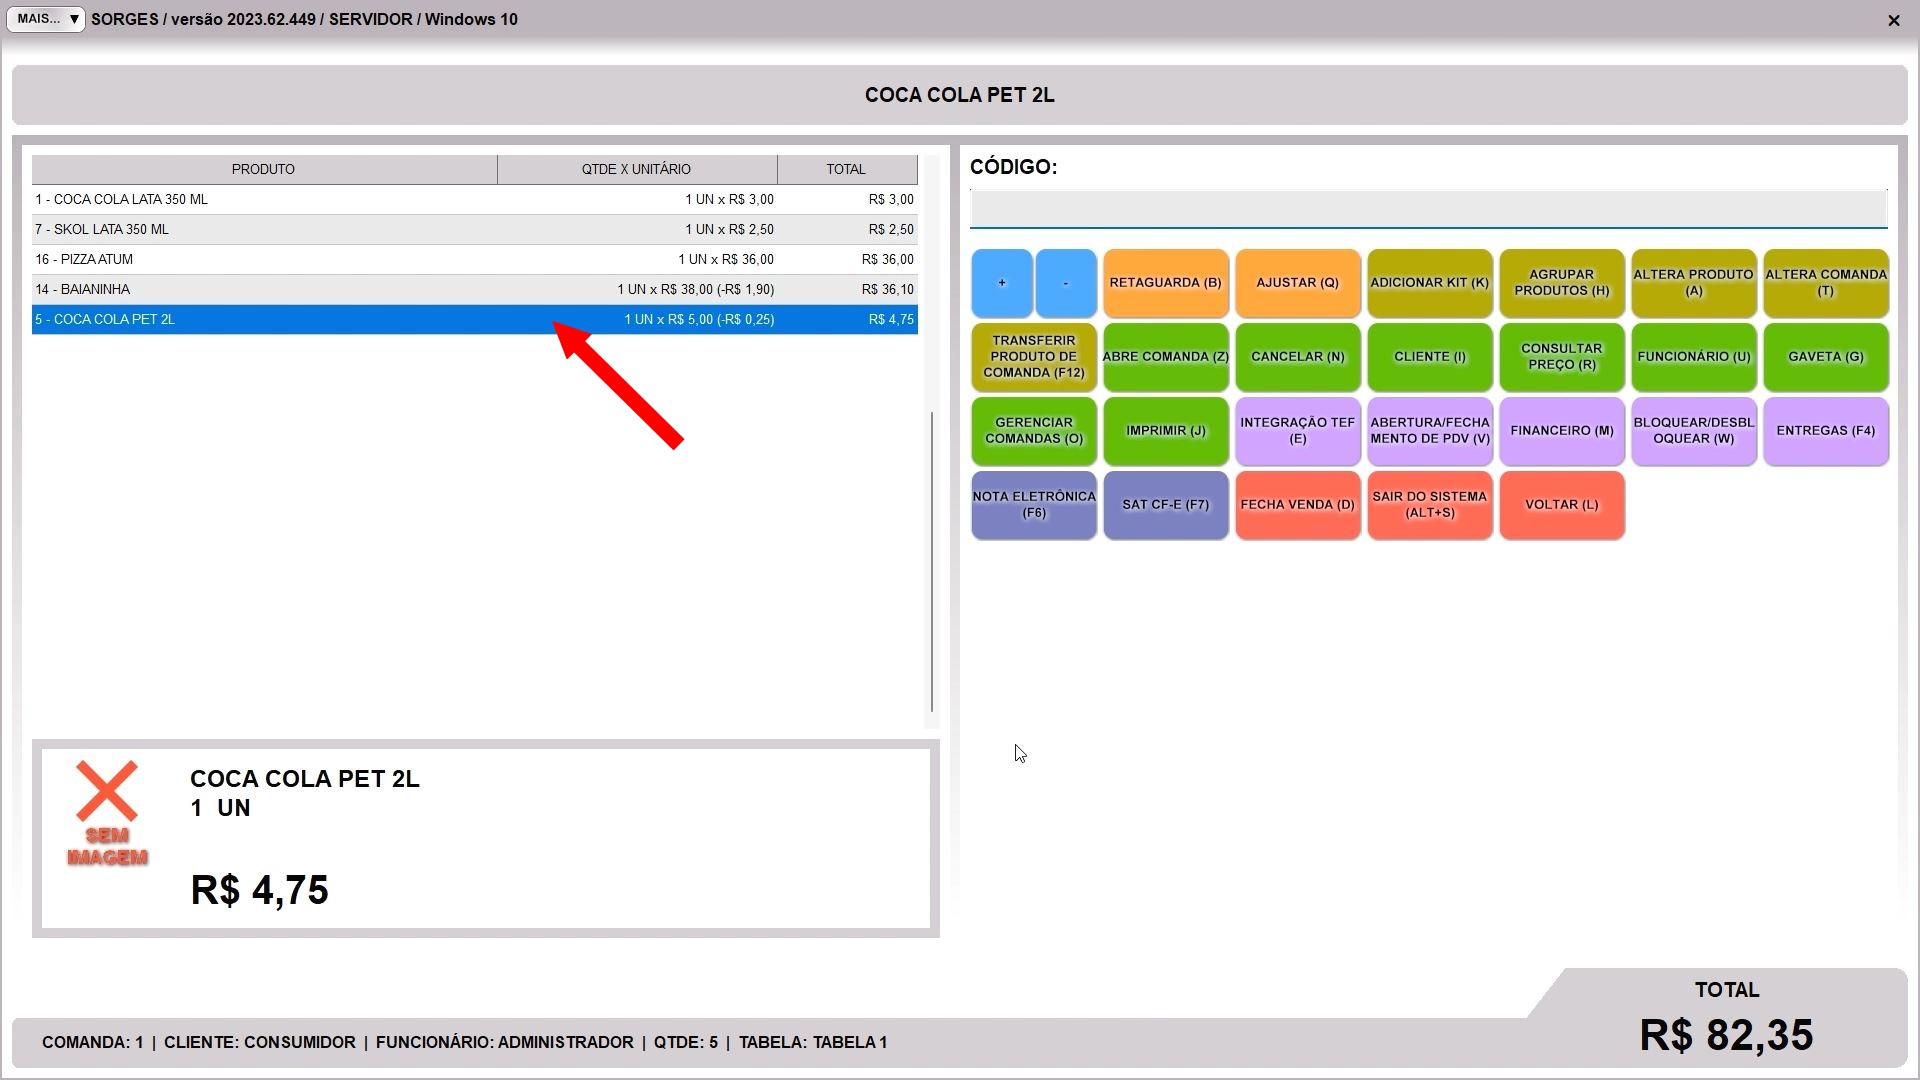Click FUNCIONÁRIO: ADMINISTRADOR in status bar
This screenshot has width=1920, height=1080.
[x=505, y=1042]
